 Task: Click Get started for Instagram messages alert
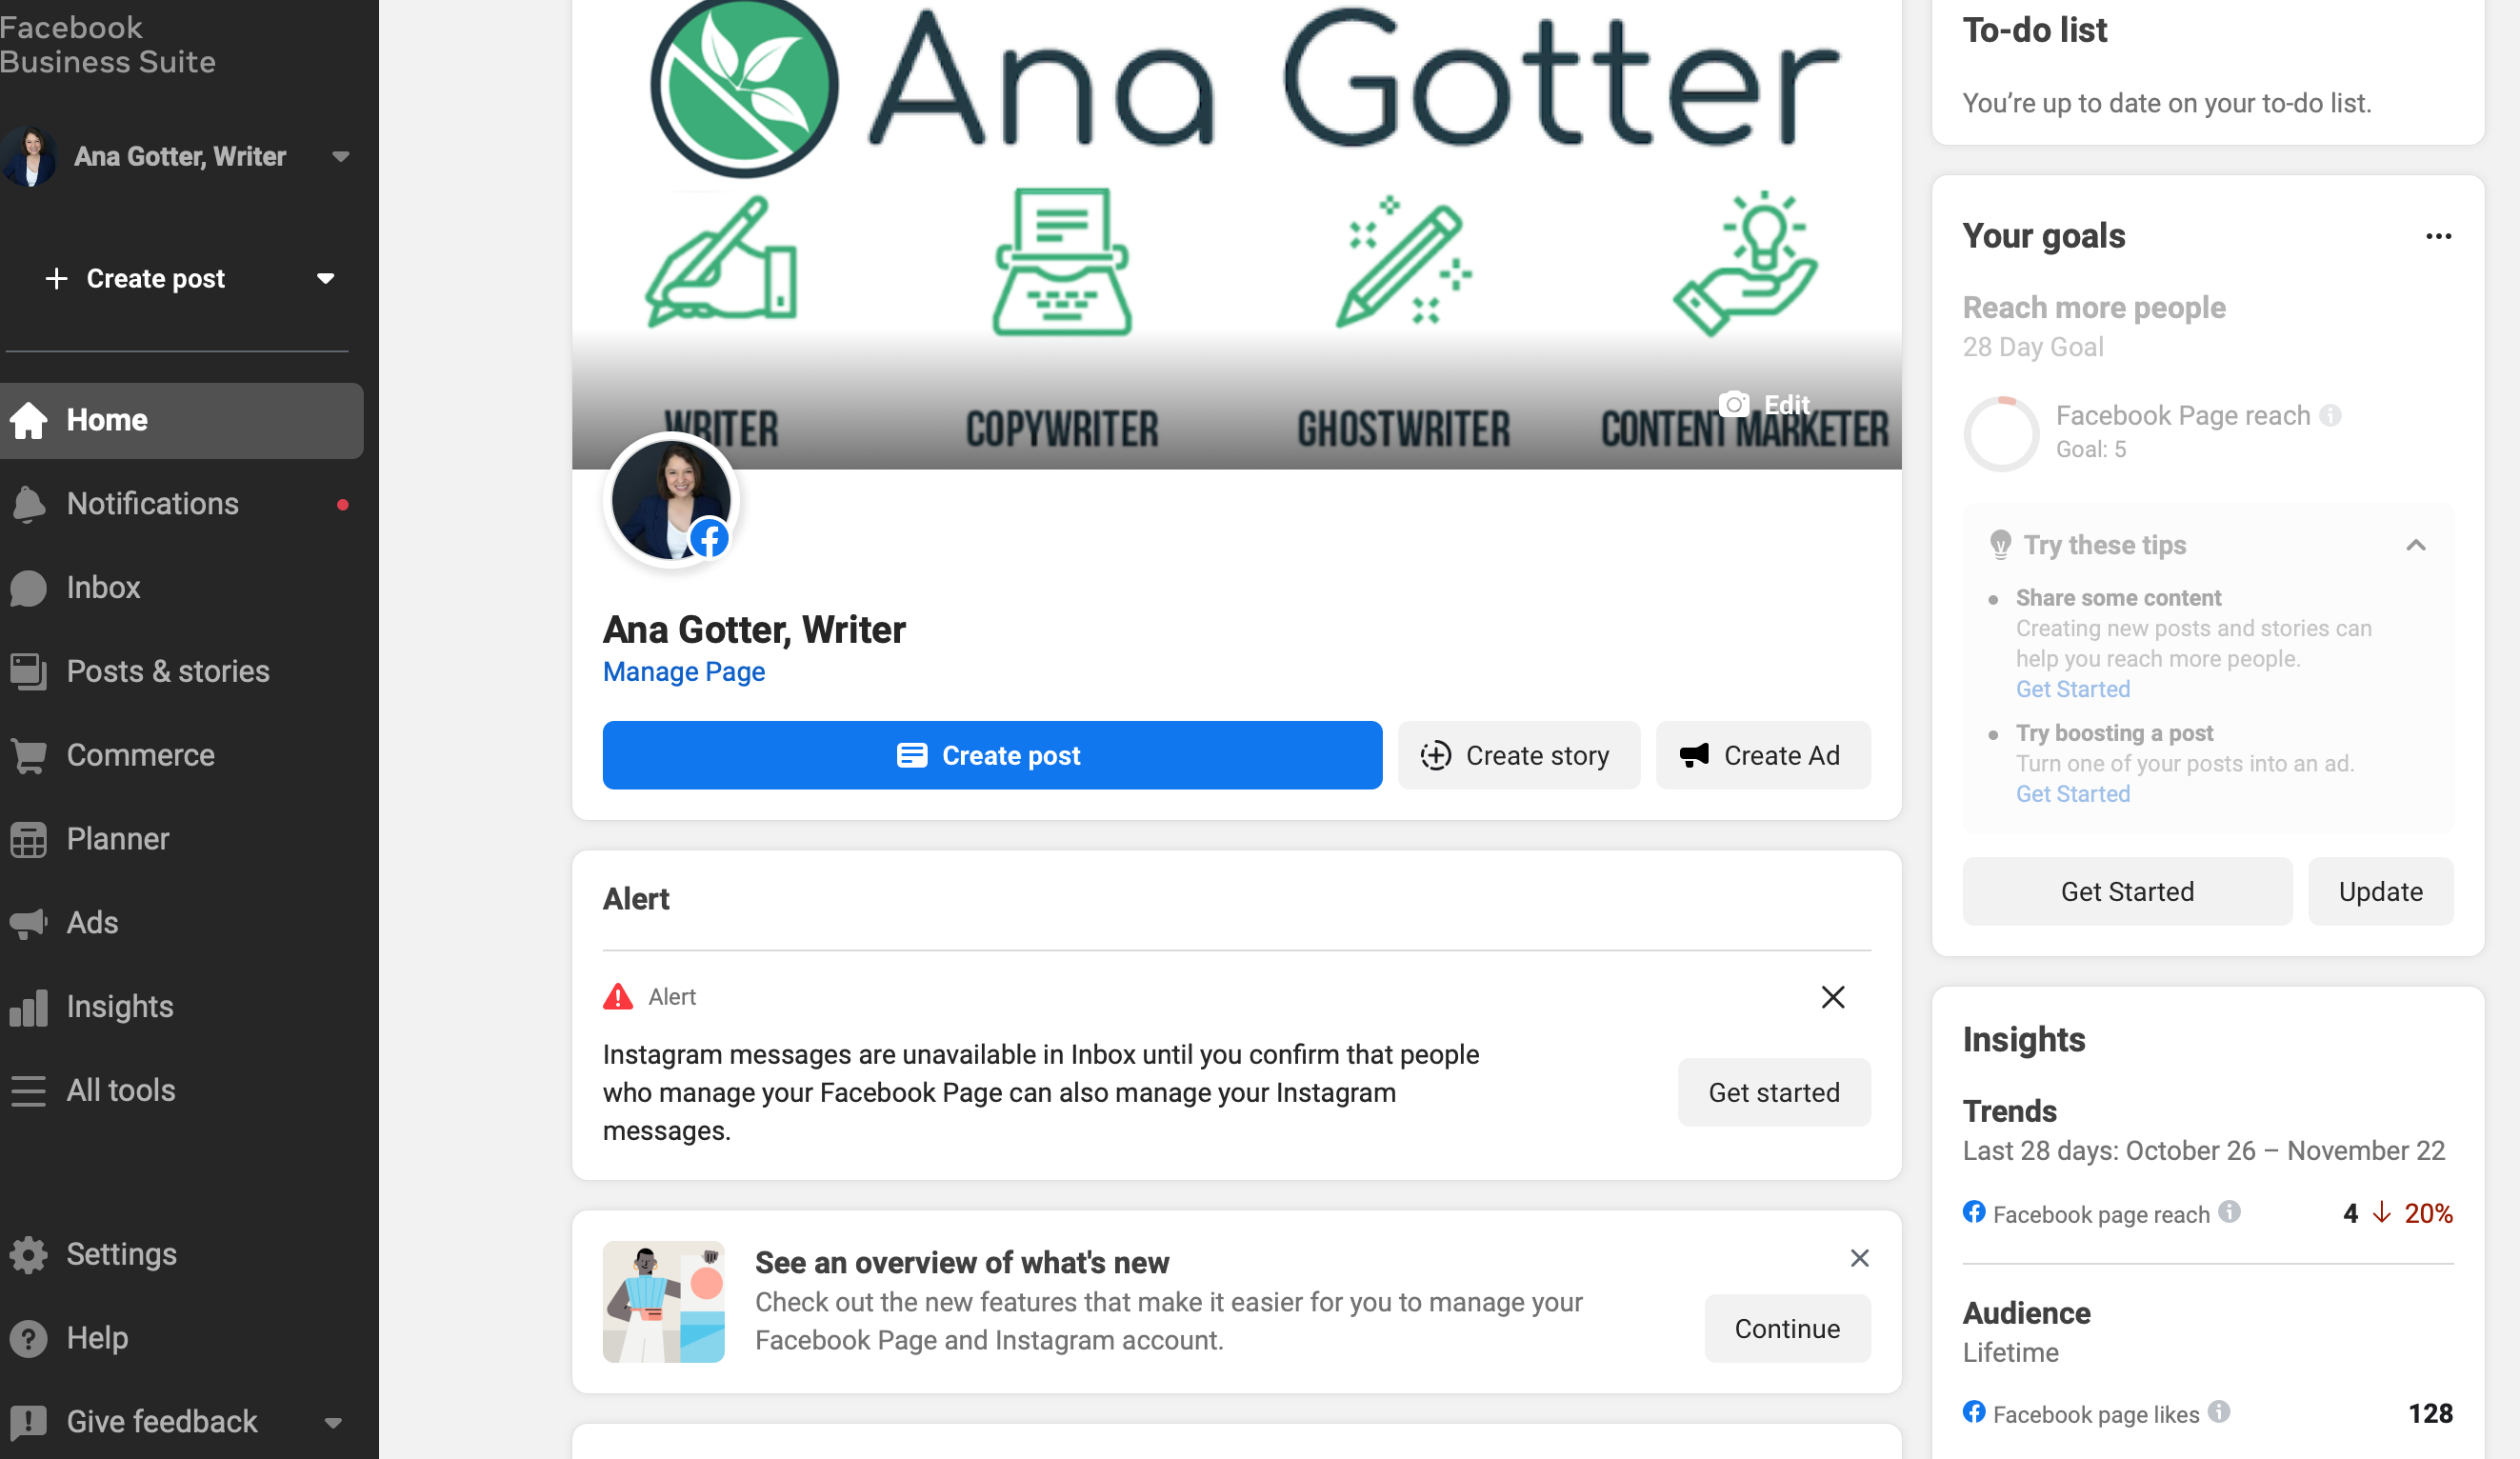coord(1775,1090)
